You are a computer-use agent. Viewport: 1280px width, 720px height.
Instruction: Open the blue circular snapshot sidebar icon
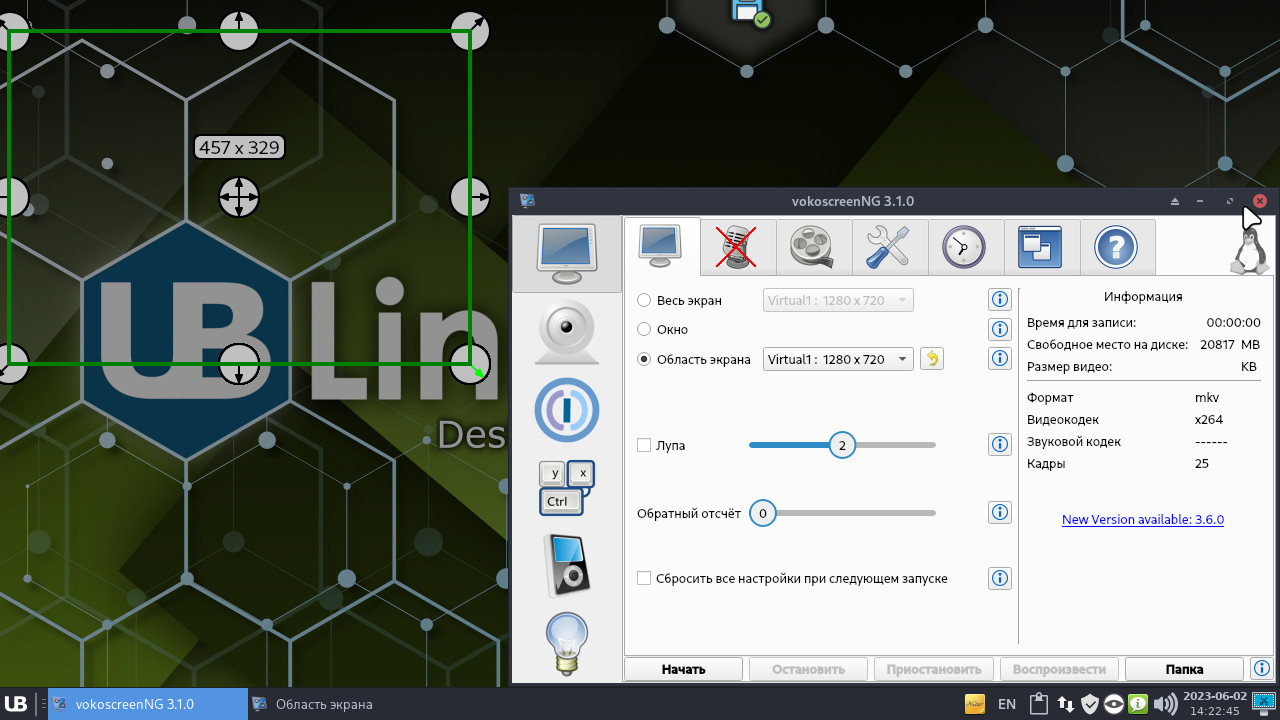[x=567, y=410]
